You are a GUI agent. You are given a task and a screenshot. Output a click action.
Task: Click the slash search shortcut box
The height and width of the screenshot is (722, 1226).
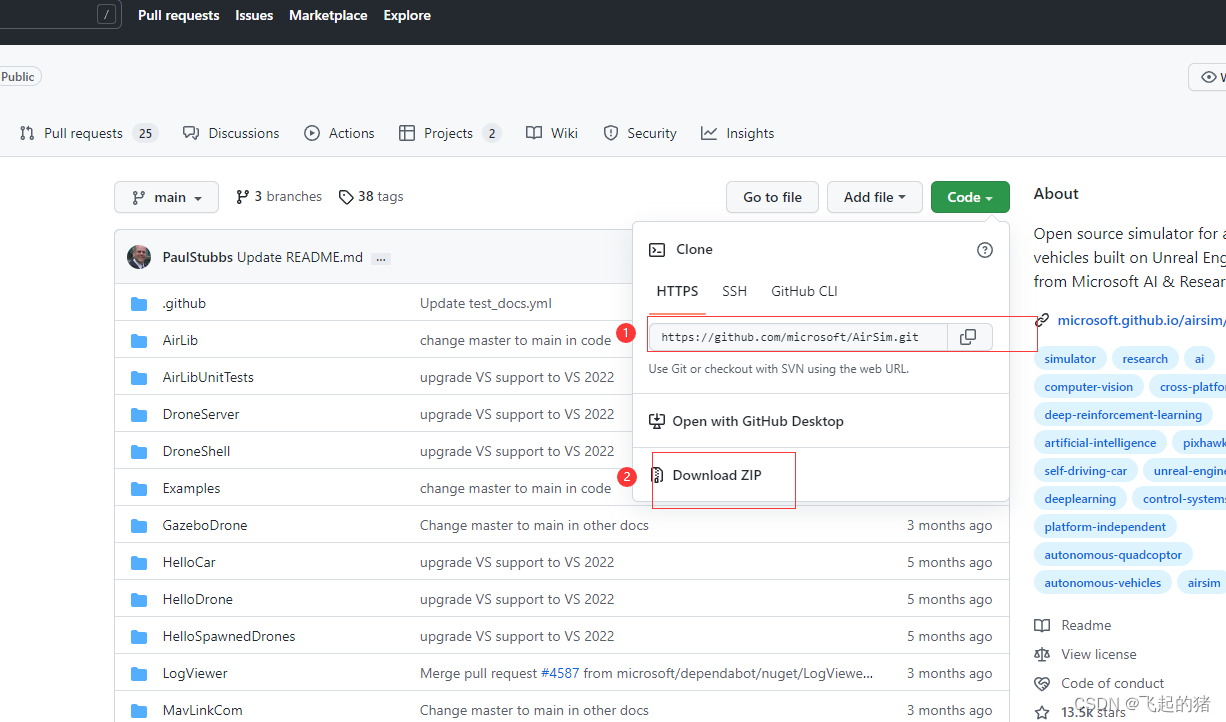(x=108, y=15)
